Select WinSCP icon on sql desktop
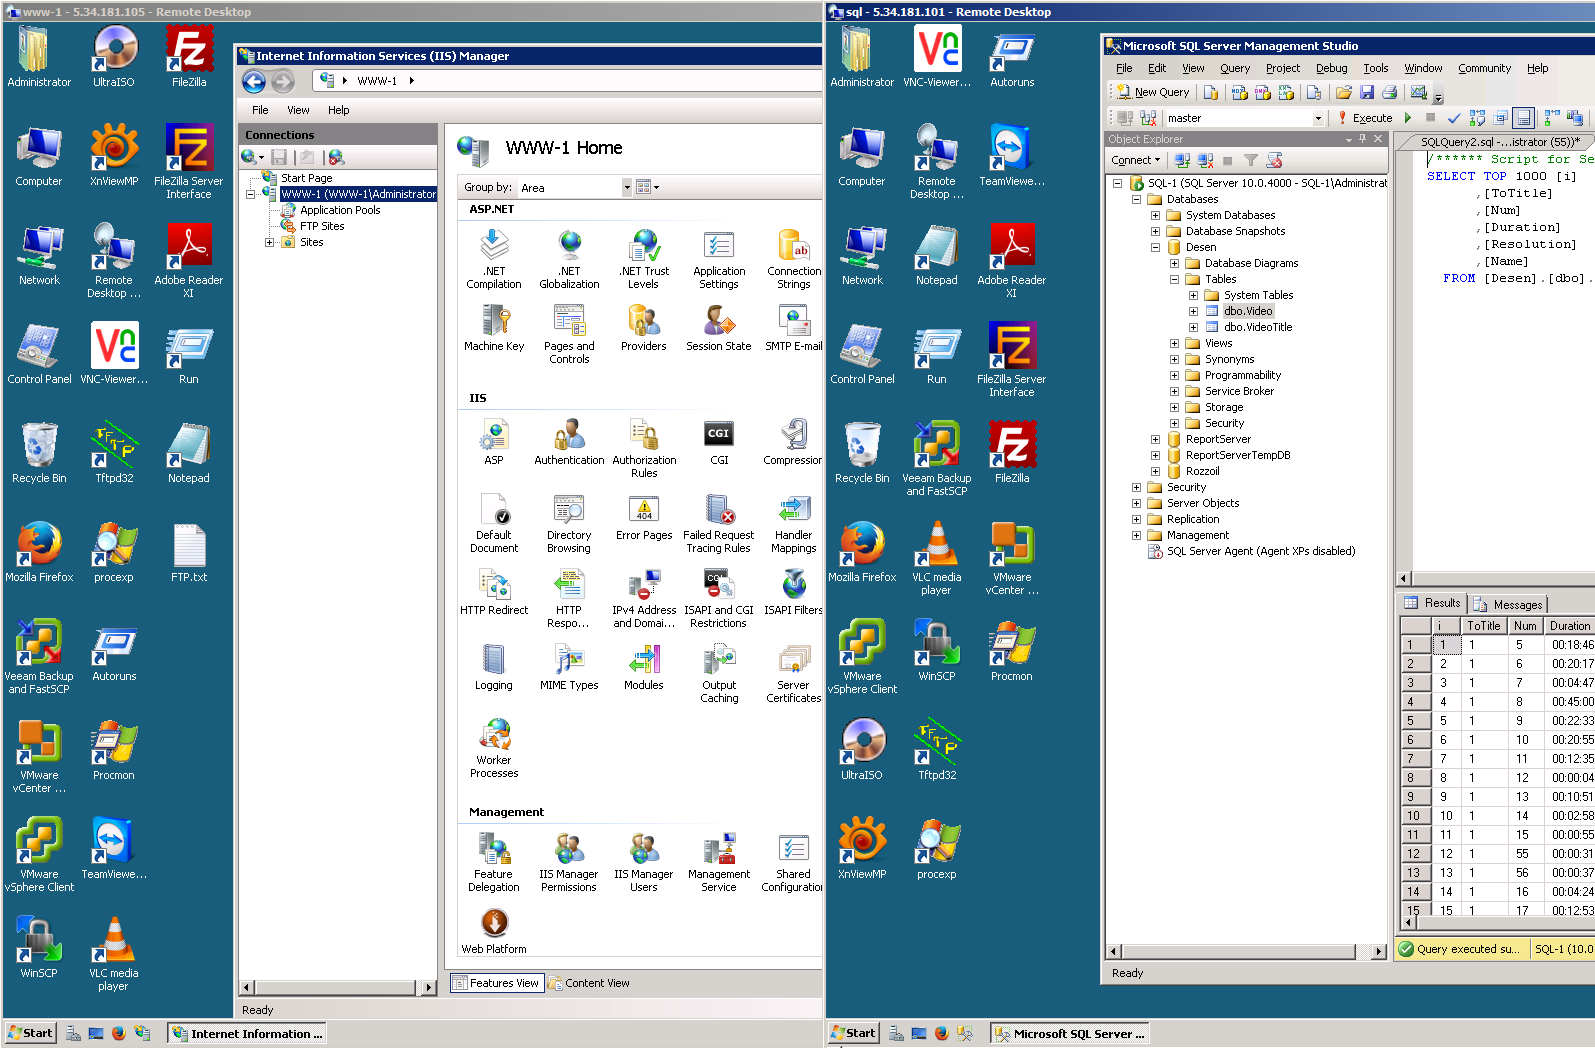1595x1048 pixels. (937, 650)
